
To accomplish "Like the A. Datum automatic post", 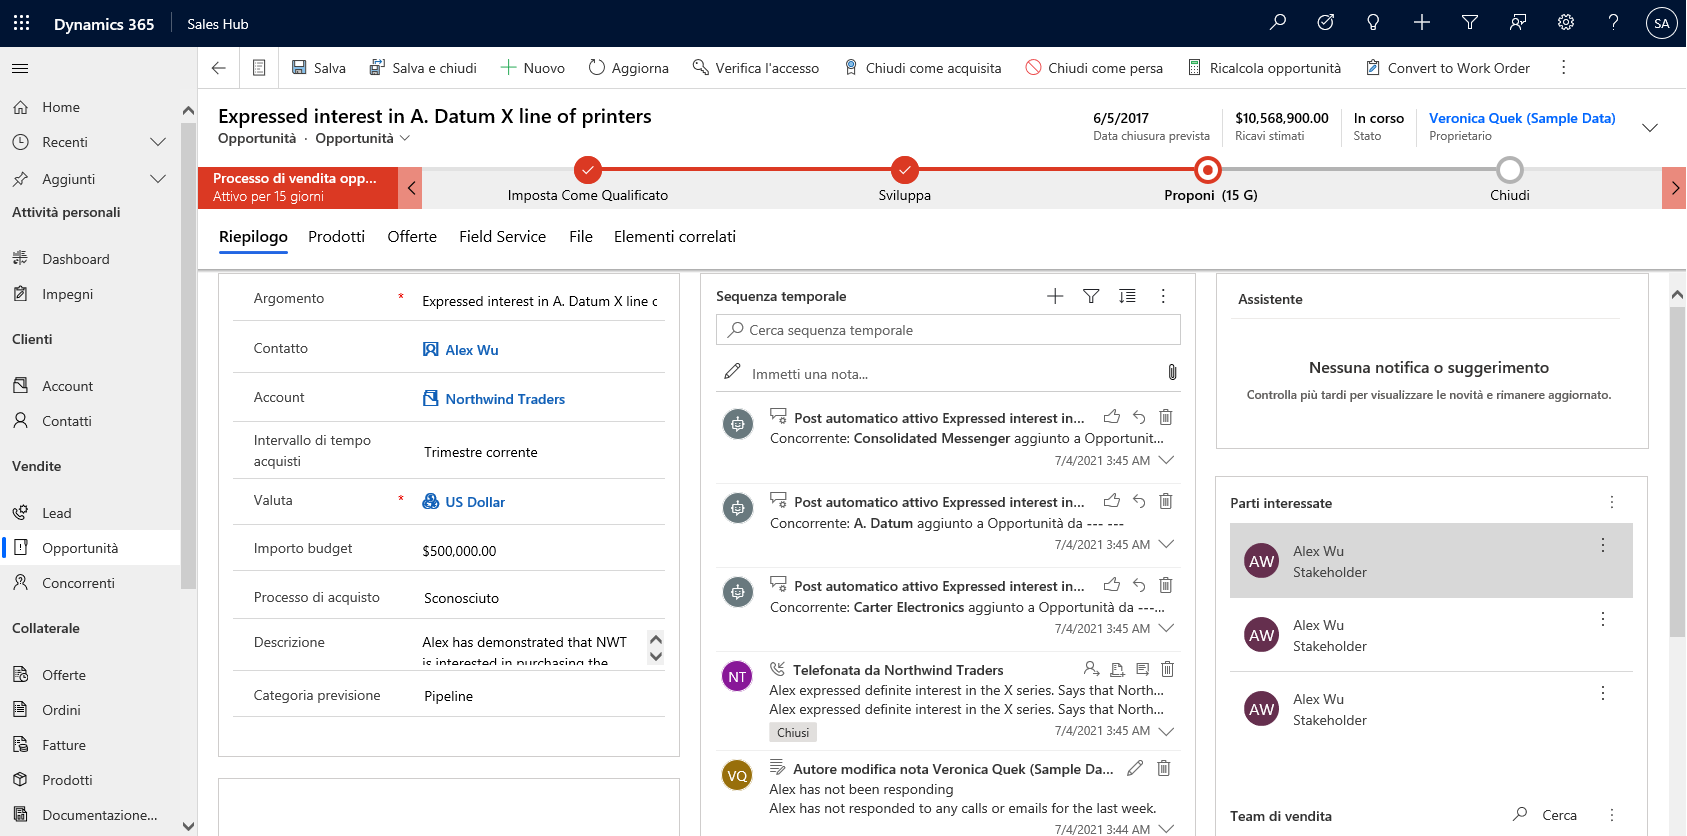I will (1111, 501).
